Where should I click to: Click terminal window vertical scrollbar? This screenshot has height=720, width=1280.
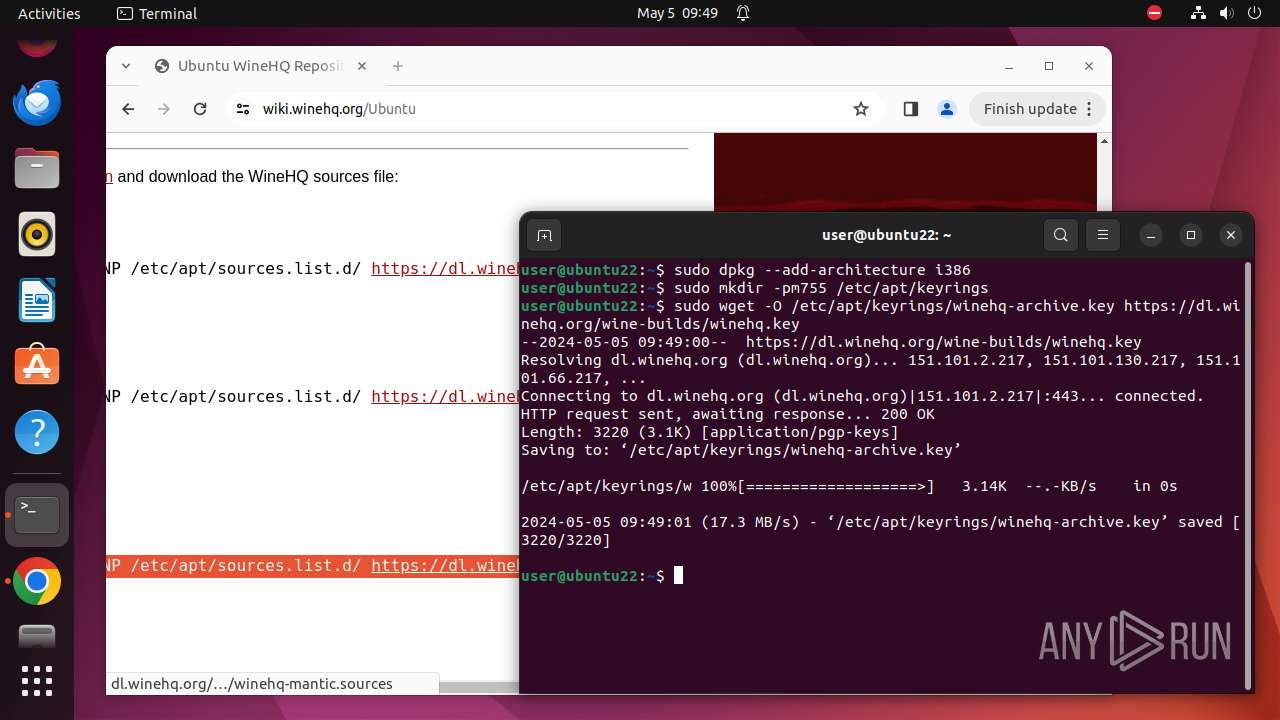[1247, 475]
